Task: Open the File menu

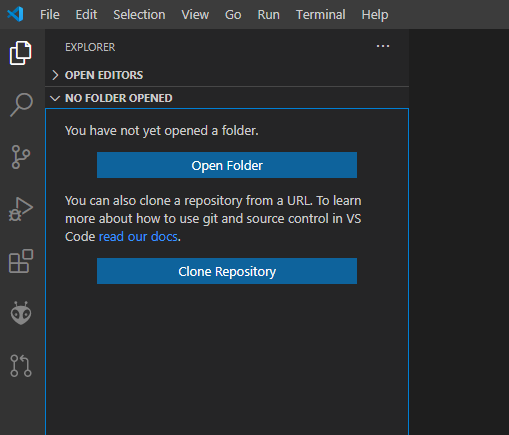Action: point(50,15)
